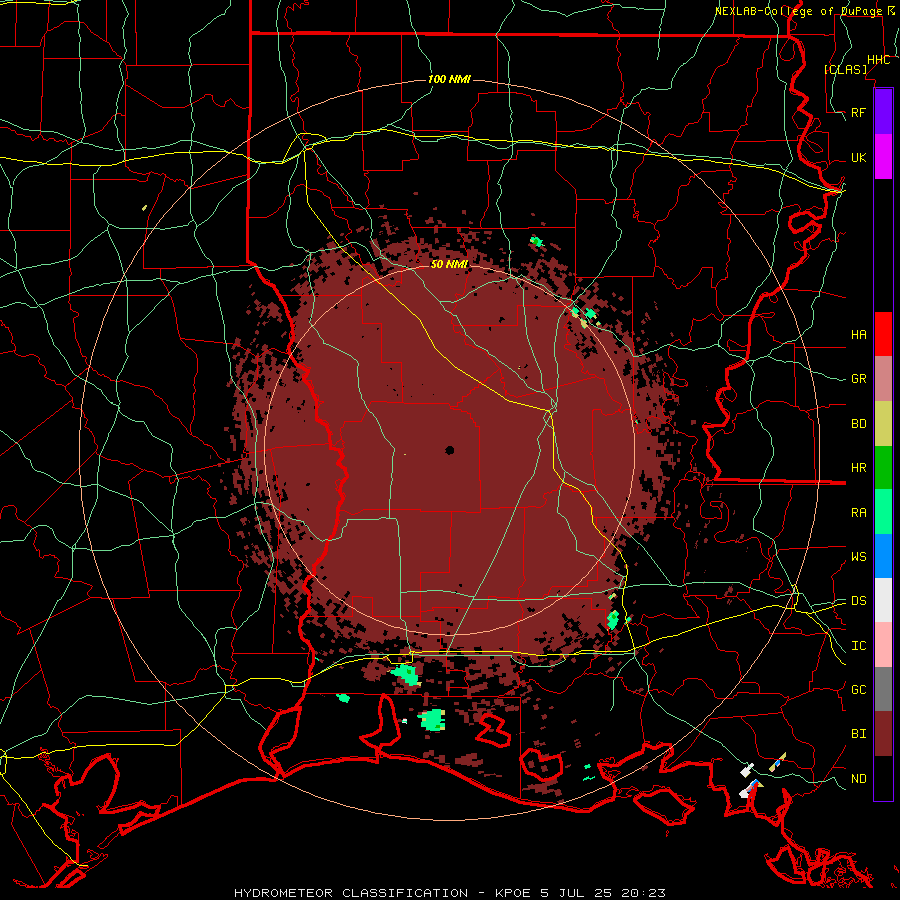Viewport: 900px width, 900px height.
Task: Click the black radar site dot at center
Action: (x=449, y=451)
